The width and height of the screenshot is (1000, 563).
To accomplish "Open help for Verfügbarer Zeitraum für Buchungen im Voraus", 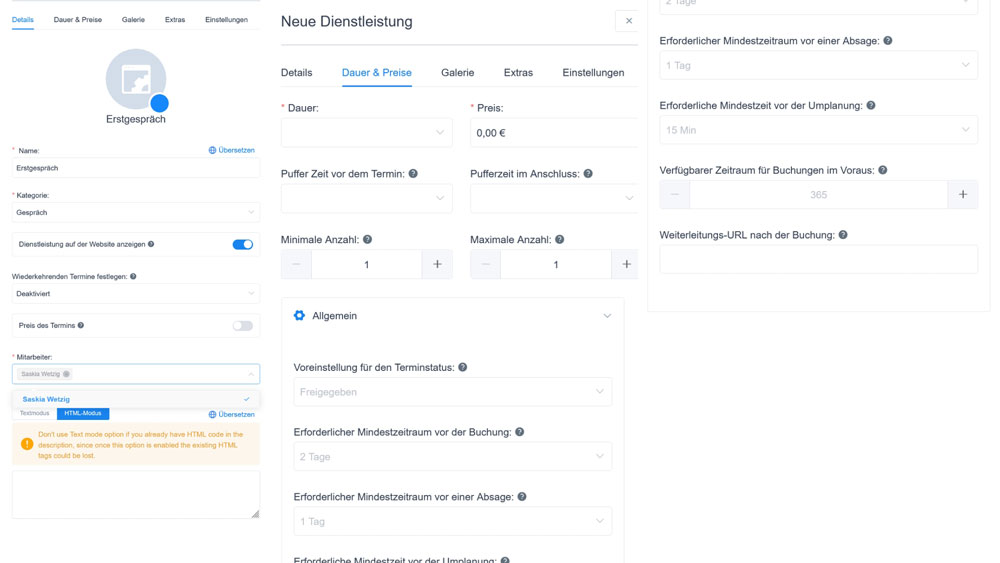I will click(883, 170).
